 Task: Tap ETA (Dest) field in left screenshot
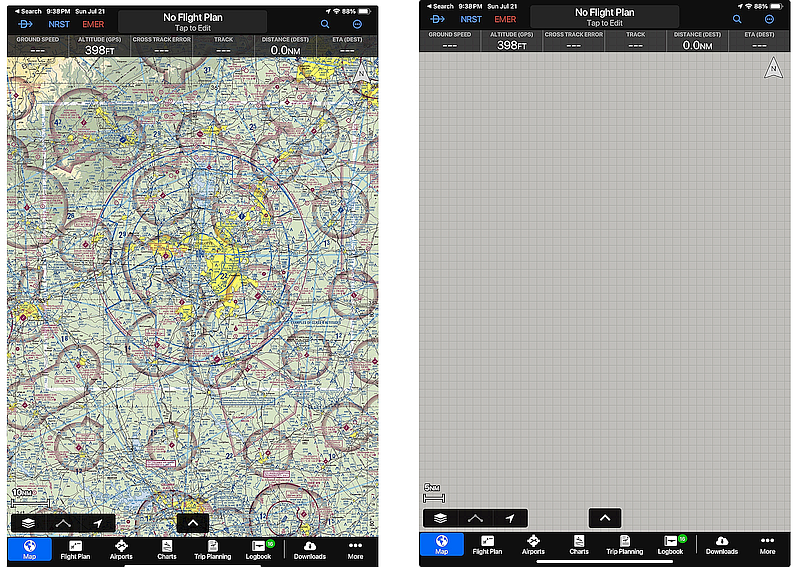[347, 45]
